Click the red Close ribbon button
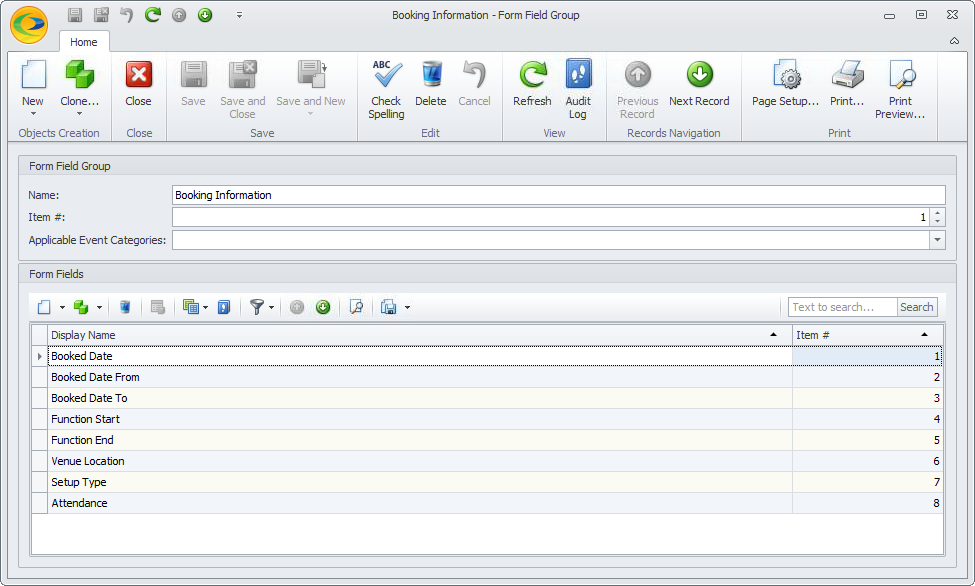Viewport: 975px width, 586px height. [139, 84]
